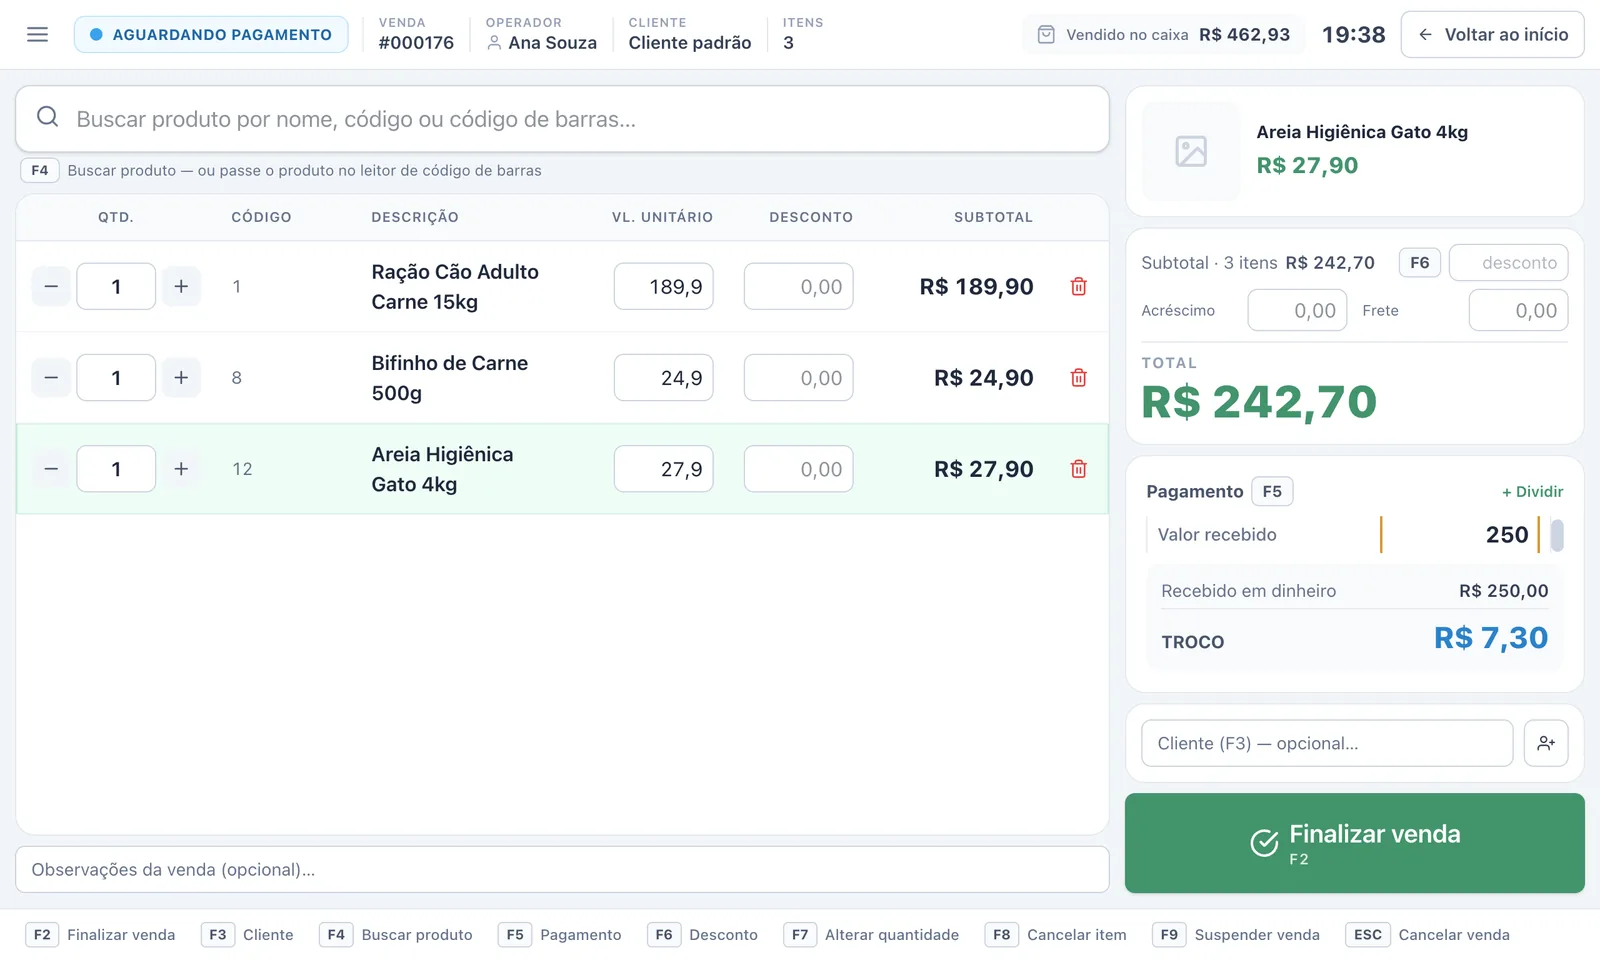
Task: Decrease quantity of Ração Cão Adulto
Action: (51, 287)
